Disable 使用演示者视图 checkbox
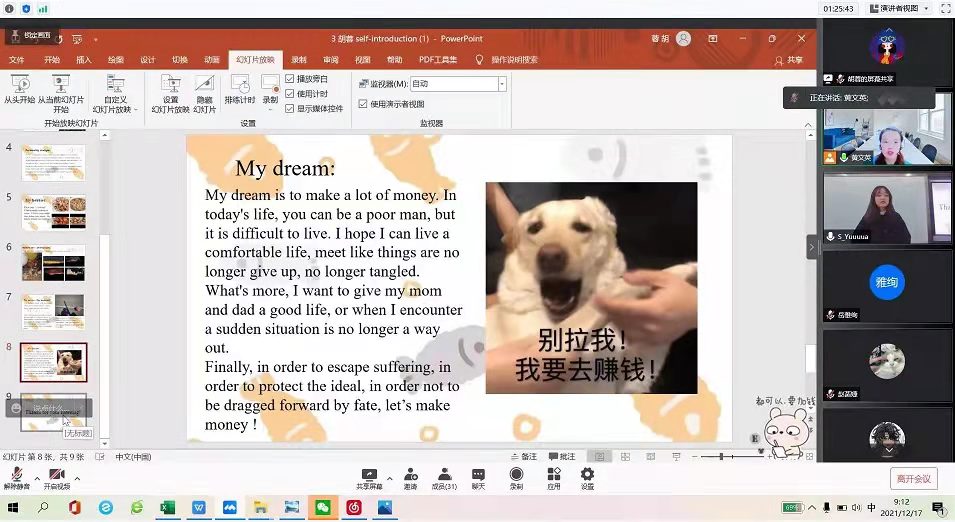 pyautogui.click(x=363, y=103)
